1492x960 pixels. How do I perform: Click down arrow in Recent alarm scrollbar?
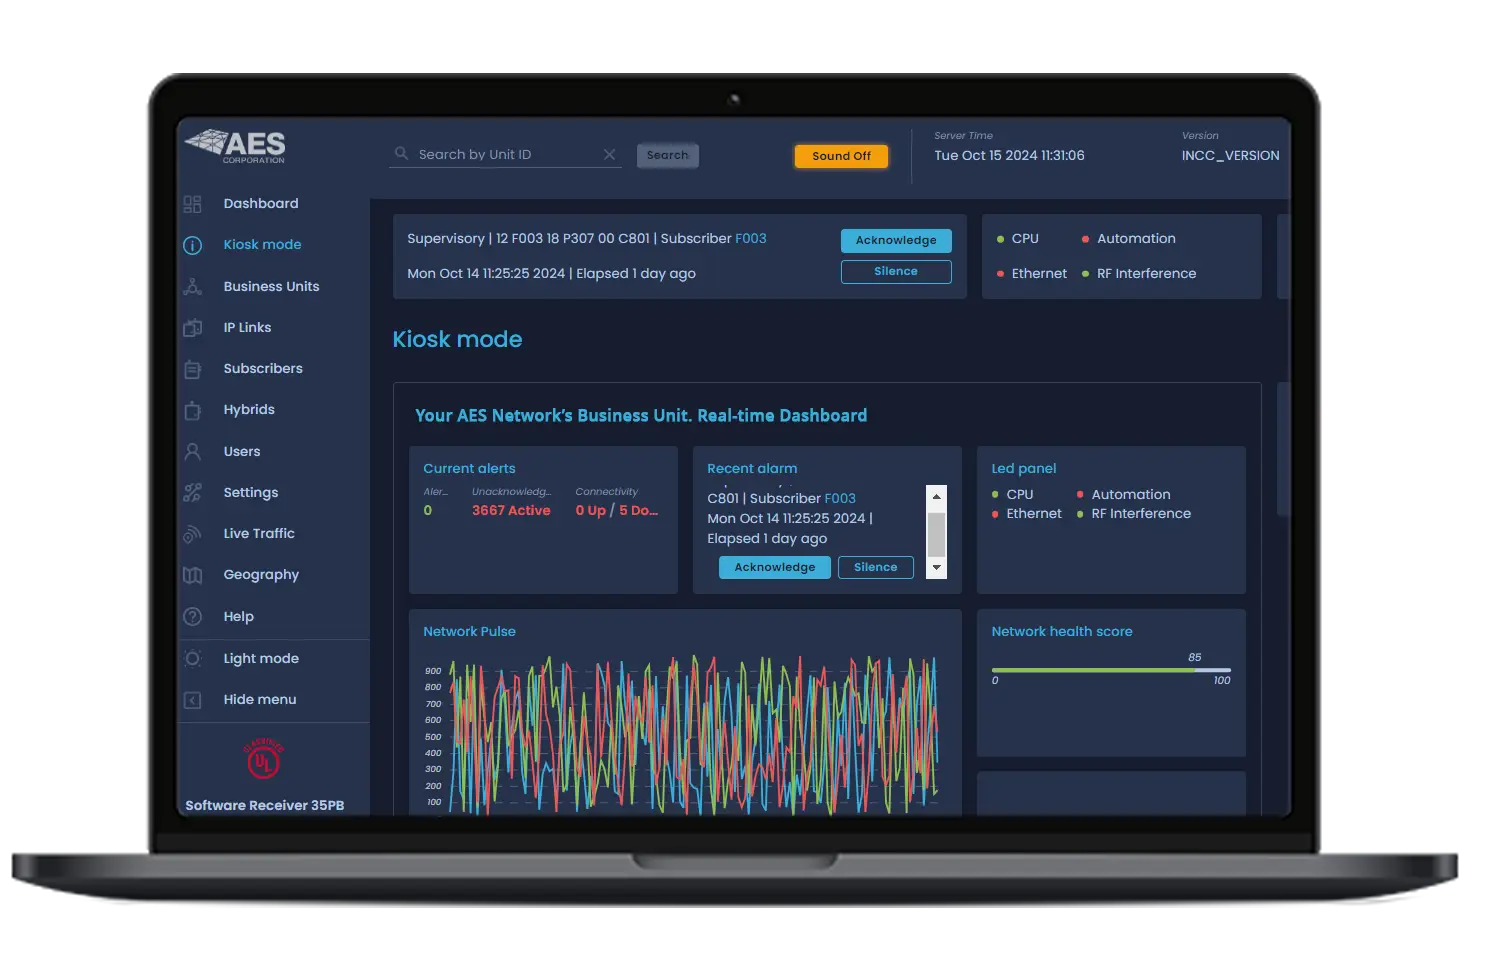[937, 568]
